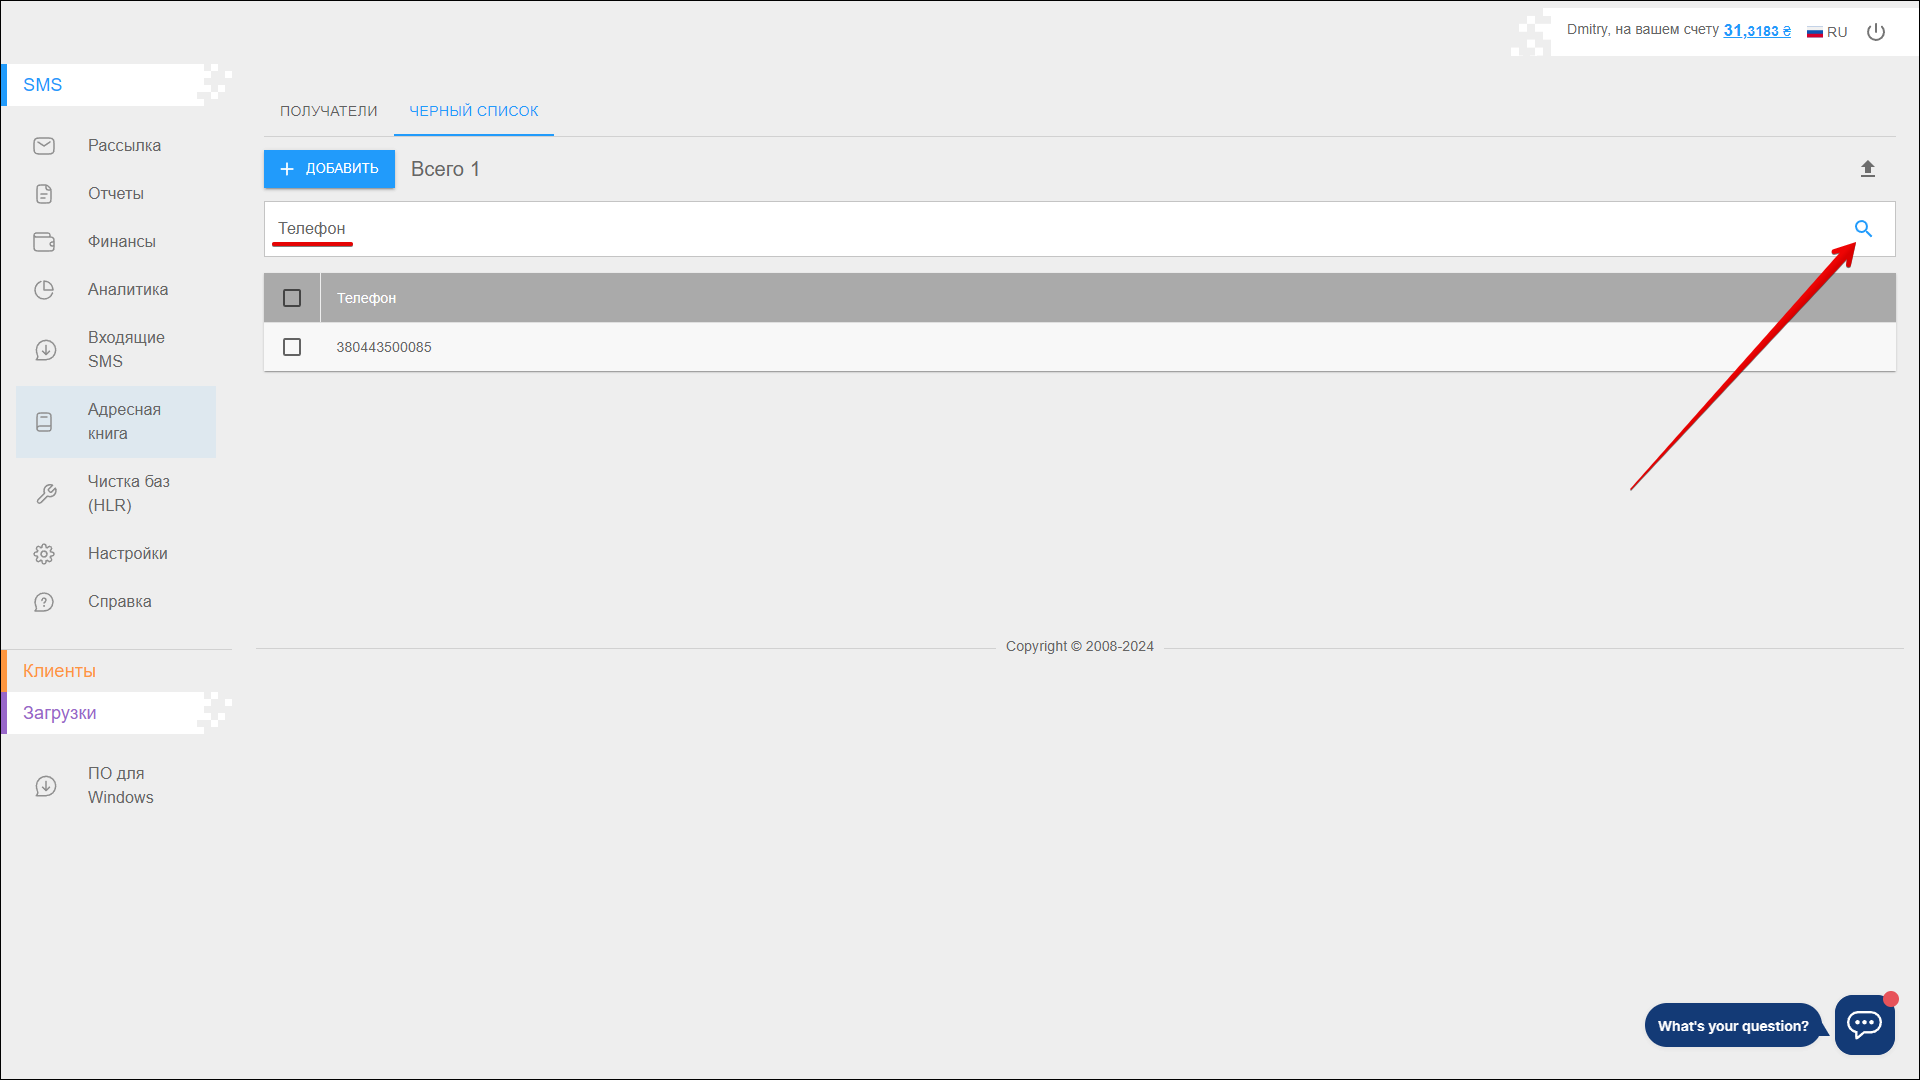This screenshot has width=1920, height=1080.
Task: Expand the Клиенты section
Action: [60, 671]
